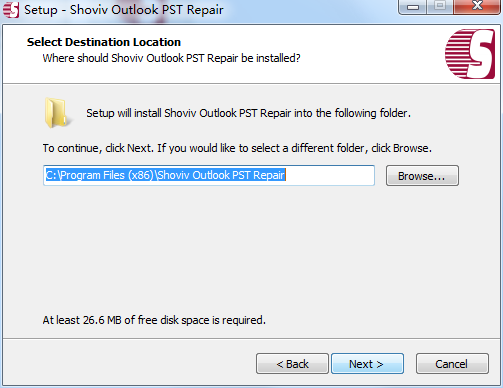Viewport: 503px width, 388px height.
Task: Click the large Shoviv S logo in header
Action: coord(470,54)
